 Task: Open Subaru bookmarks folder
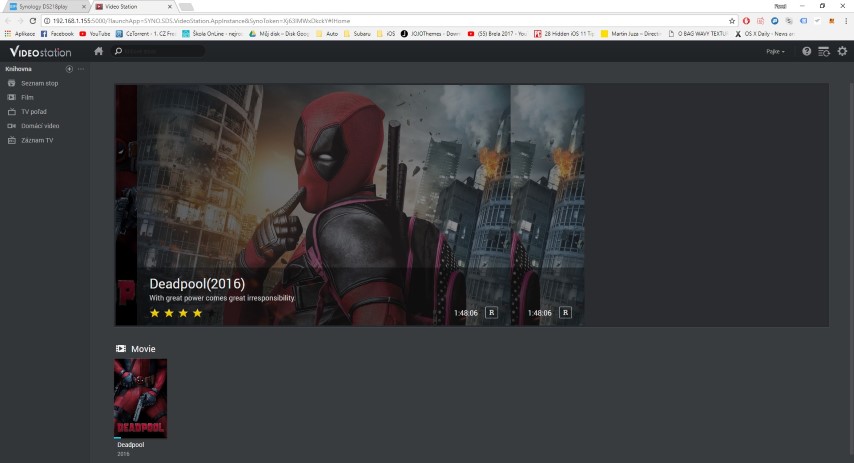357,34
